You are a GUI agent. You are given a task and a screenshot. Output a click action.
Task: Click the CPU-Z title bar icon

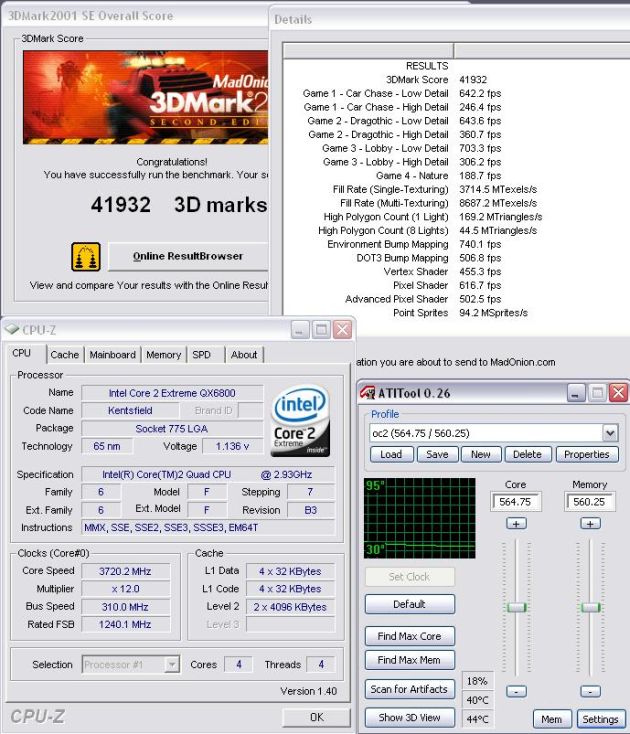[x=11, y=330]
